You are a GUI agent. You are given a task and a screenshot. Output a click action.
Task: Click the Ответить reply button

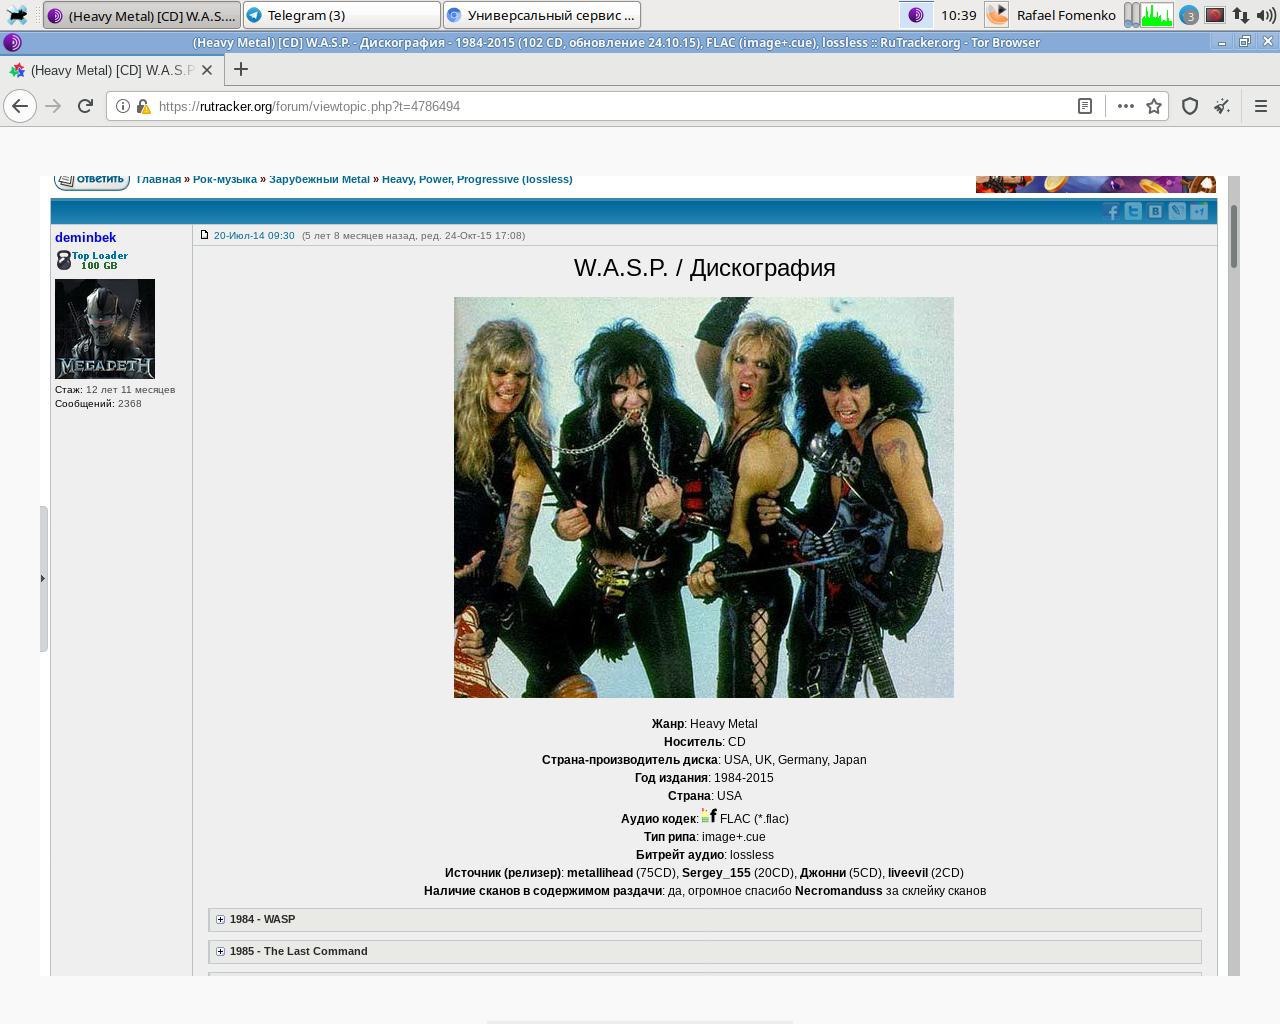tap(92, 180)
